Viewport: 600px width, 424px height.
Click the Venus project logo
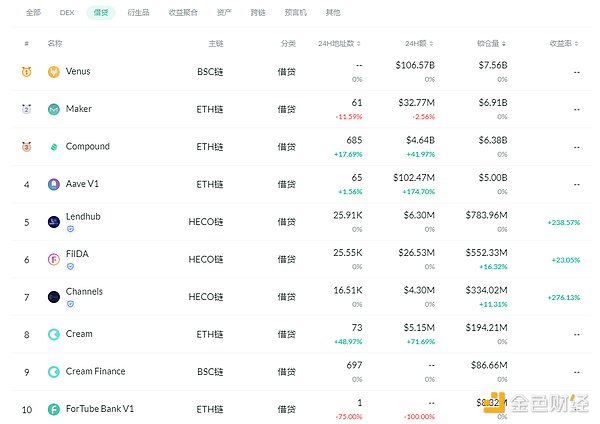[x=54, y=72]
